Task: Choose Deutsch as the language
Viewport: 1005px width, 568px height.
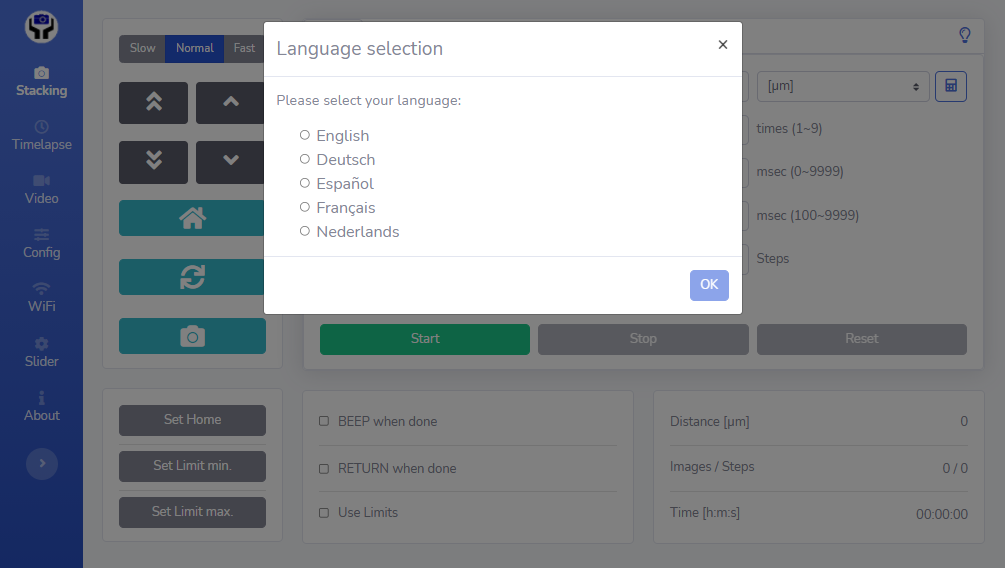Action: pos(305,159)
